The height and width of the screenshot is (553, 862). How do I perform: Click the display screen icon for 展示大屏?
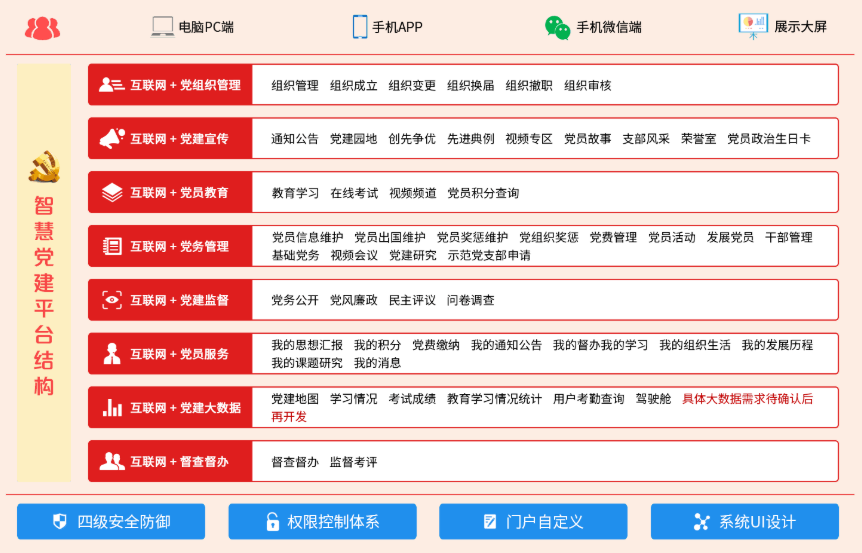pyautogui.click(x=753, y=26)
